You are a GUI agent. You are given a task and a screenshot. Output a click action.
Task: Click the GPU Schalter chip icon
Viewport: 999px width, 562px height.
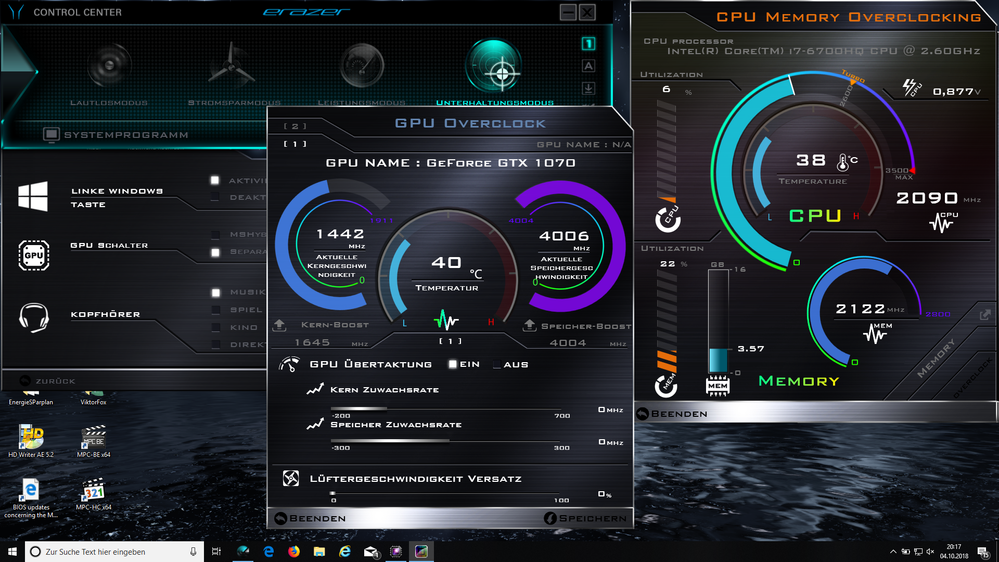tap(33, 255)
